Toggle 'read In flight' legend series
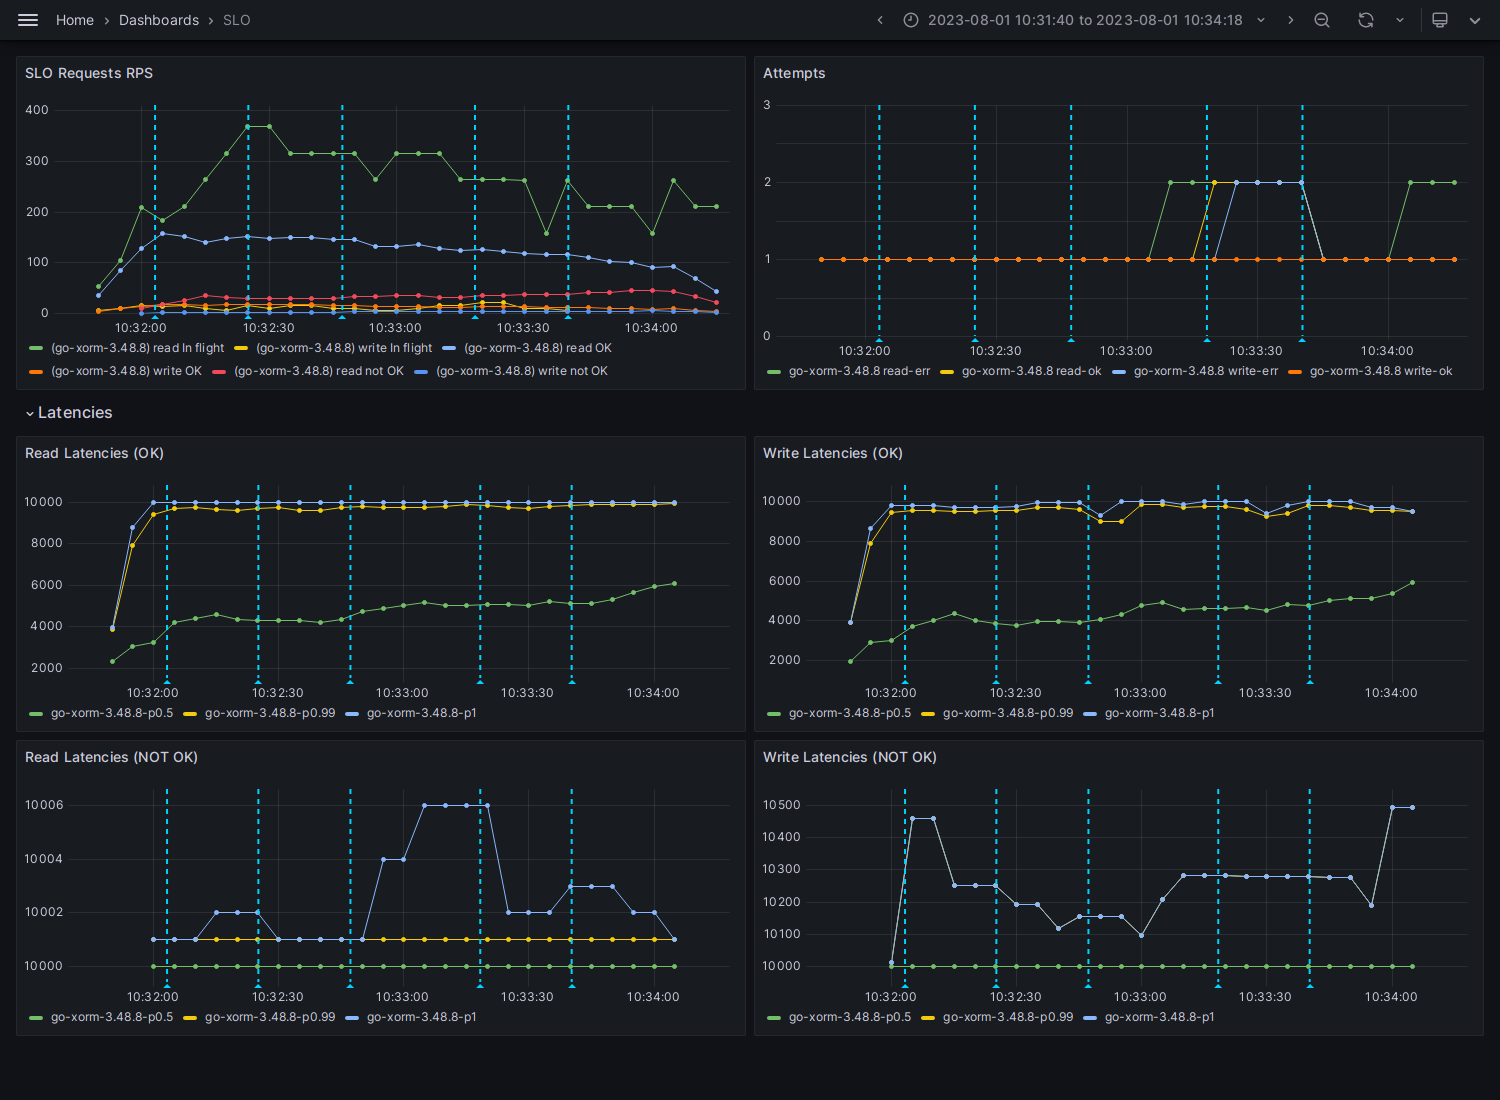This screenshot has width=1500, height=1100. click(138, 348)
